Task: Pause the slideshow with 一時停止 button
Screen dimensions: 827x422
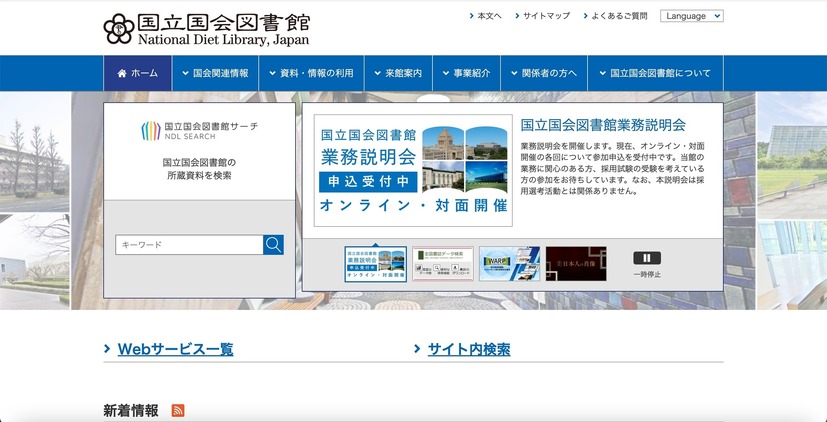Action: (x=647, y=258)
